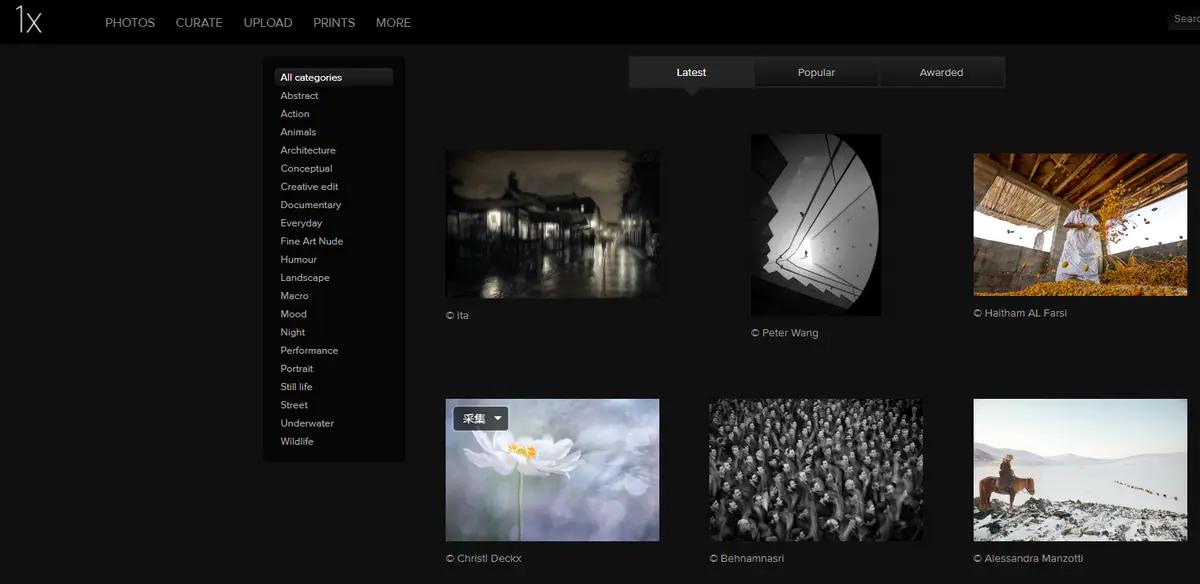Click the 1x site logo
The image size is (1200, 584).
coord(28,21)
